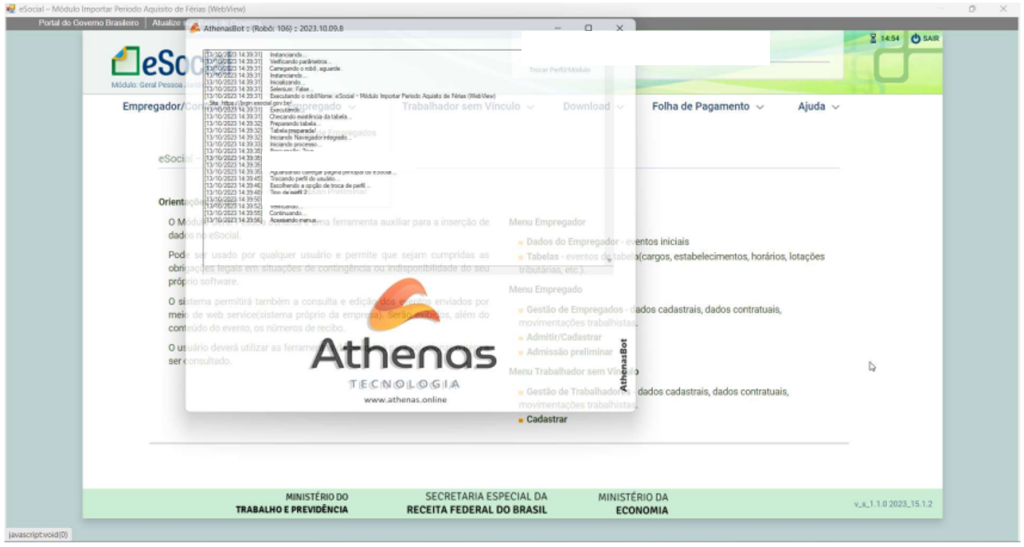Click the Menu Empregado heading
1024x547 pixels.
click(x=545, y=289)
